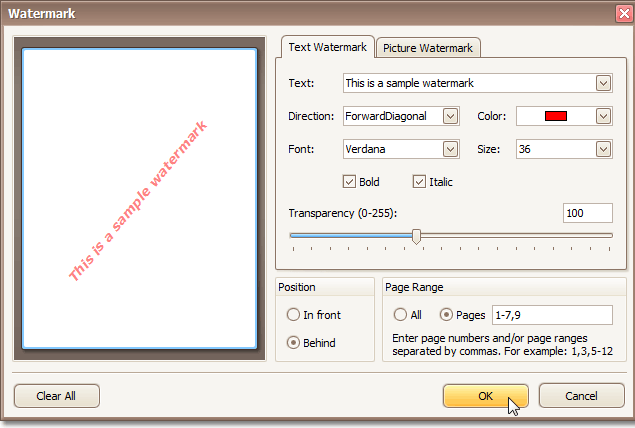Image resolution: width=635 pixels, height=428 pixels.
Task: Click the Cancel button
Action: click(581, 395)
